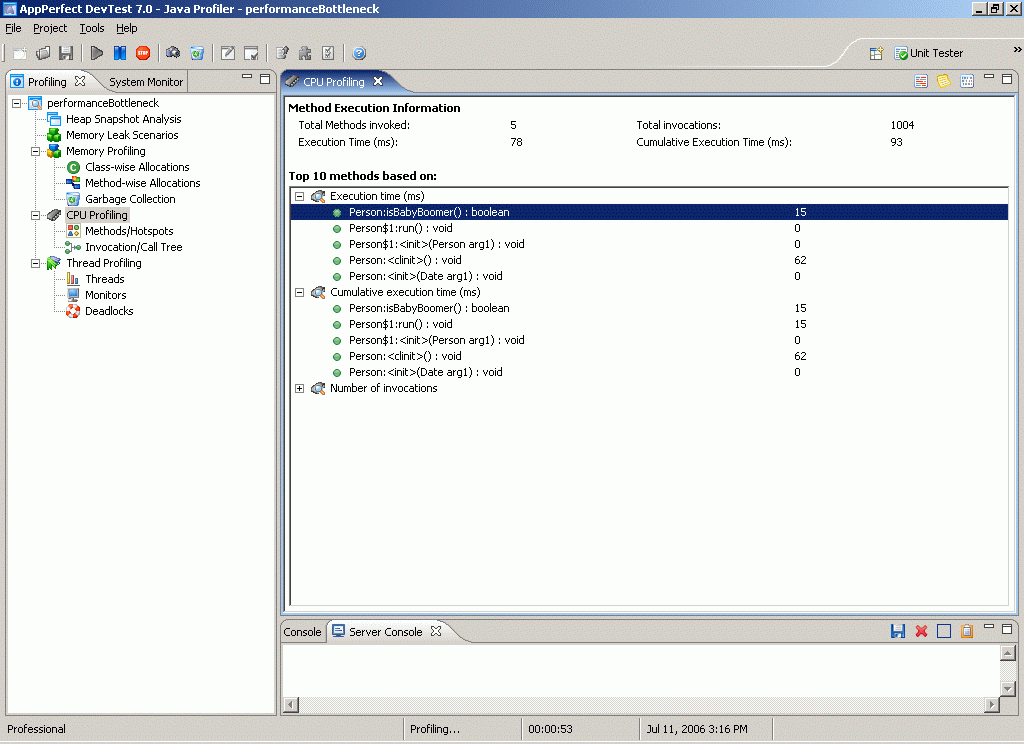Open Methods/Hotspots view
Image resolution: width=1024 pixels, height=744 pixels.
[129, 231]
